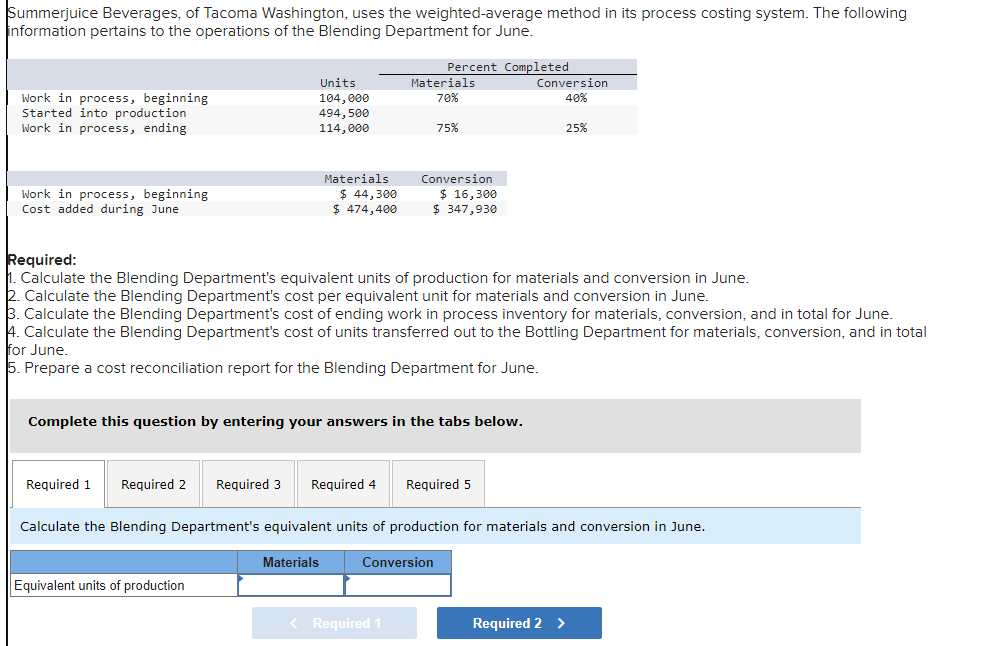The width and height of the screenshot is (991, 646).
Task: Click the 70% materials completion value
Action: pyautogui.click(x=447, y=98)
